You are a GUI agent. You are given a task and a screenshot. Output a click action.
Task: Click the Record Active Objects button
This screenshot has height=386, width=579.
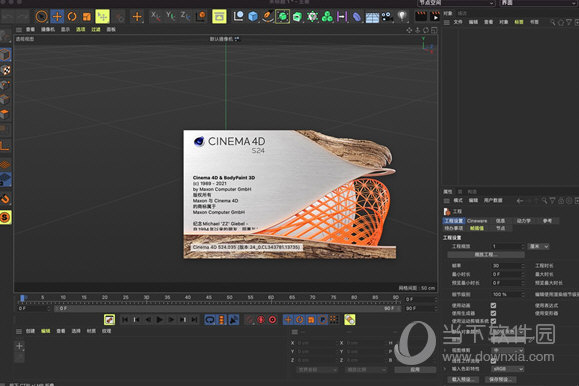(261, 320)
